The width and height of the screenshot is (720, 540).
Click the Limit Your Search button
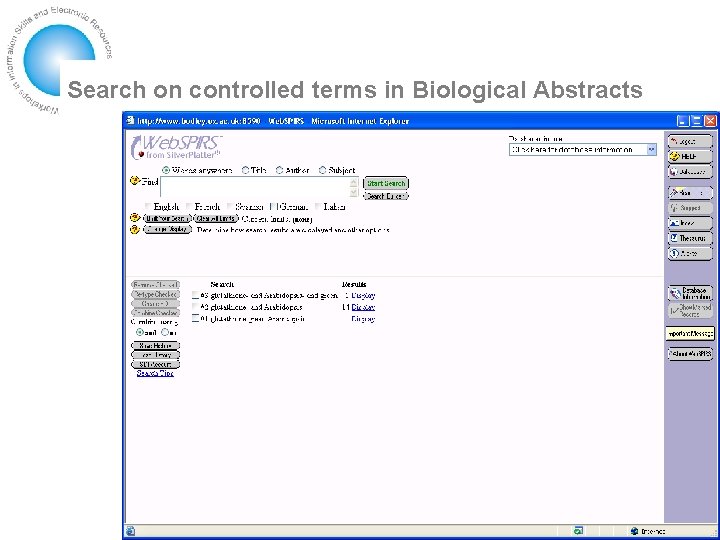tap(167, 219)
